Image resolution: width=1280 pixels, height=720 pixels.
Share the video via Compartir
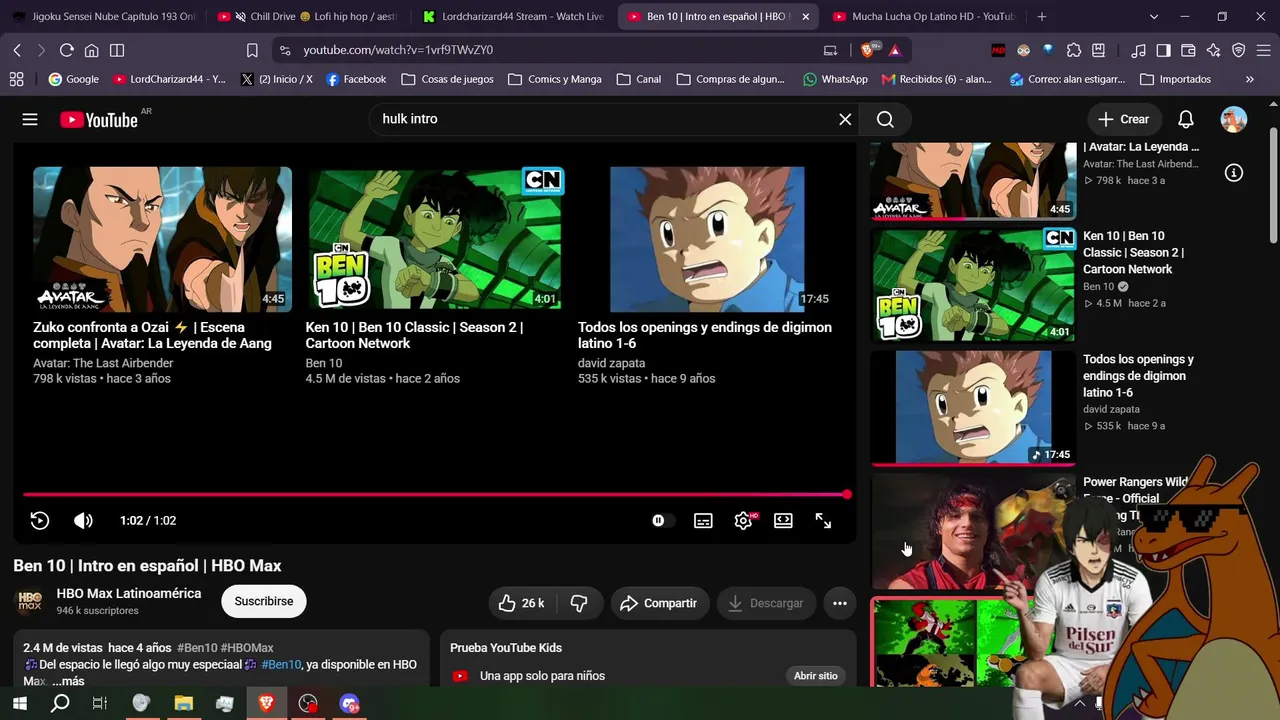(x=659, y=603)
